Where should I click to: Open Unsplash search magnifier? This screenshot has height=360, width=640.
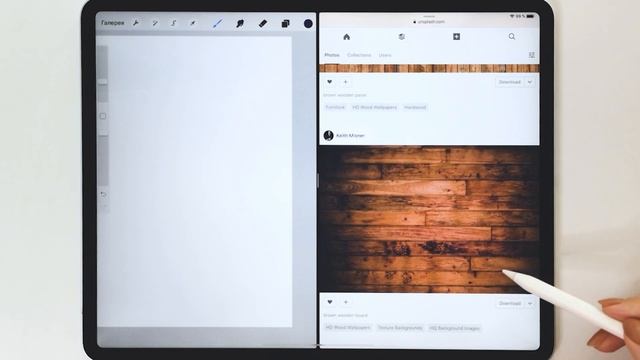512,37
